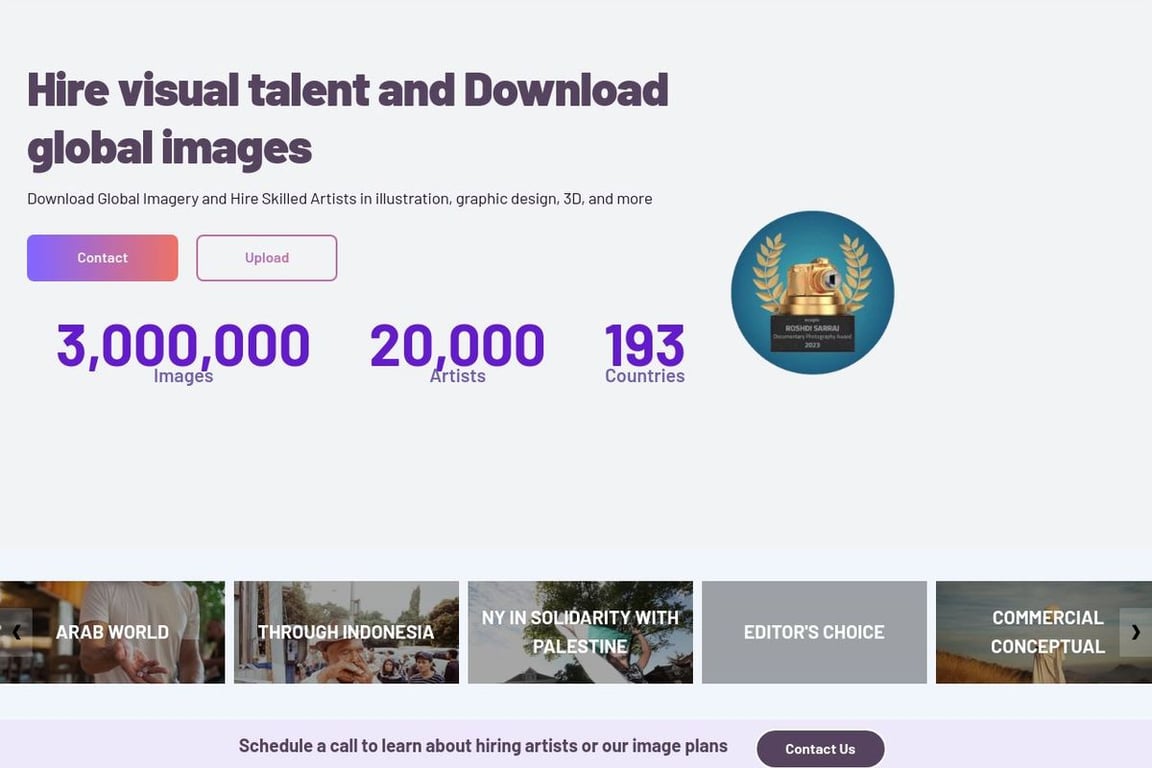The image size is (1152, 768).
Task: Open the Editor's Choice collection
Action: (813, 631)
